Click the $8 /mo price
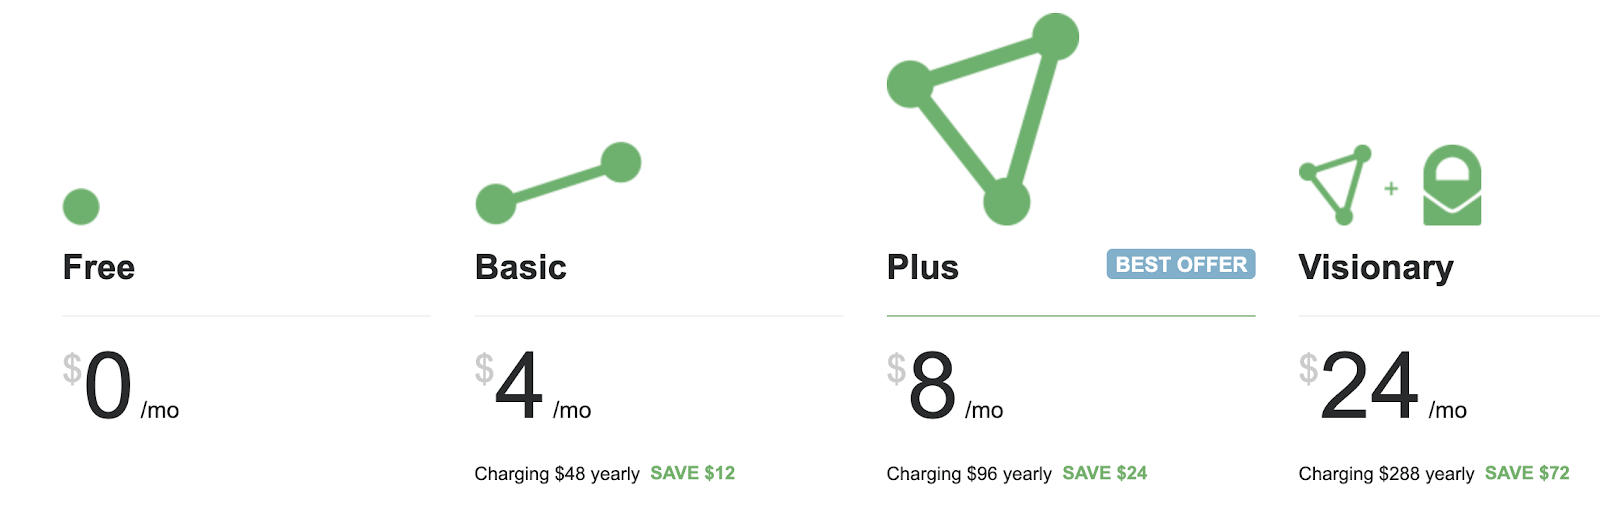 pos(945,385)
